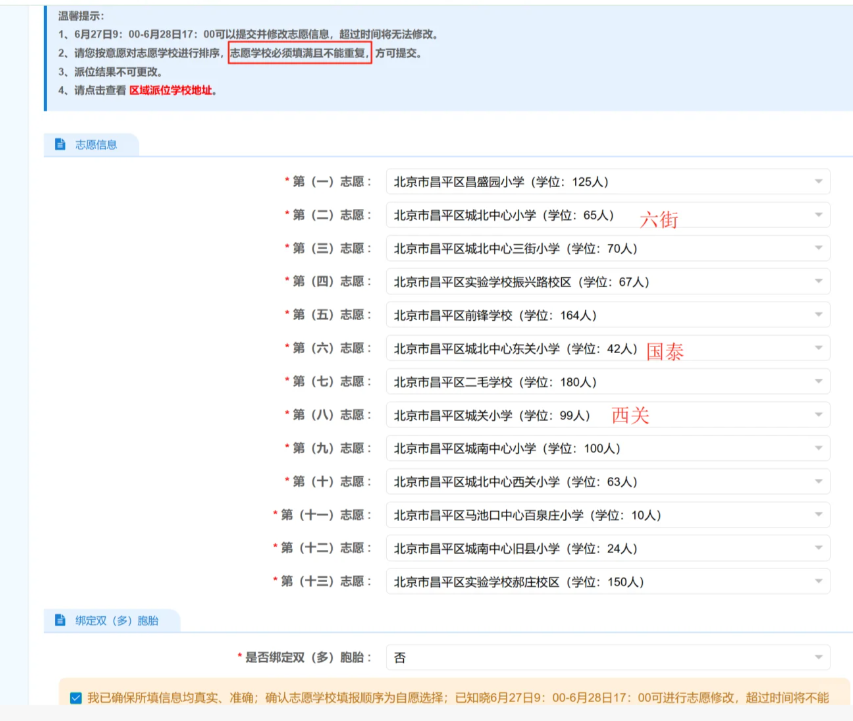Open the 第（三）志愿 school dropdown

tap(608, 248)
